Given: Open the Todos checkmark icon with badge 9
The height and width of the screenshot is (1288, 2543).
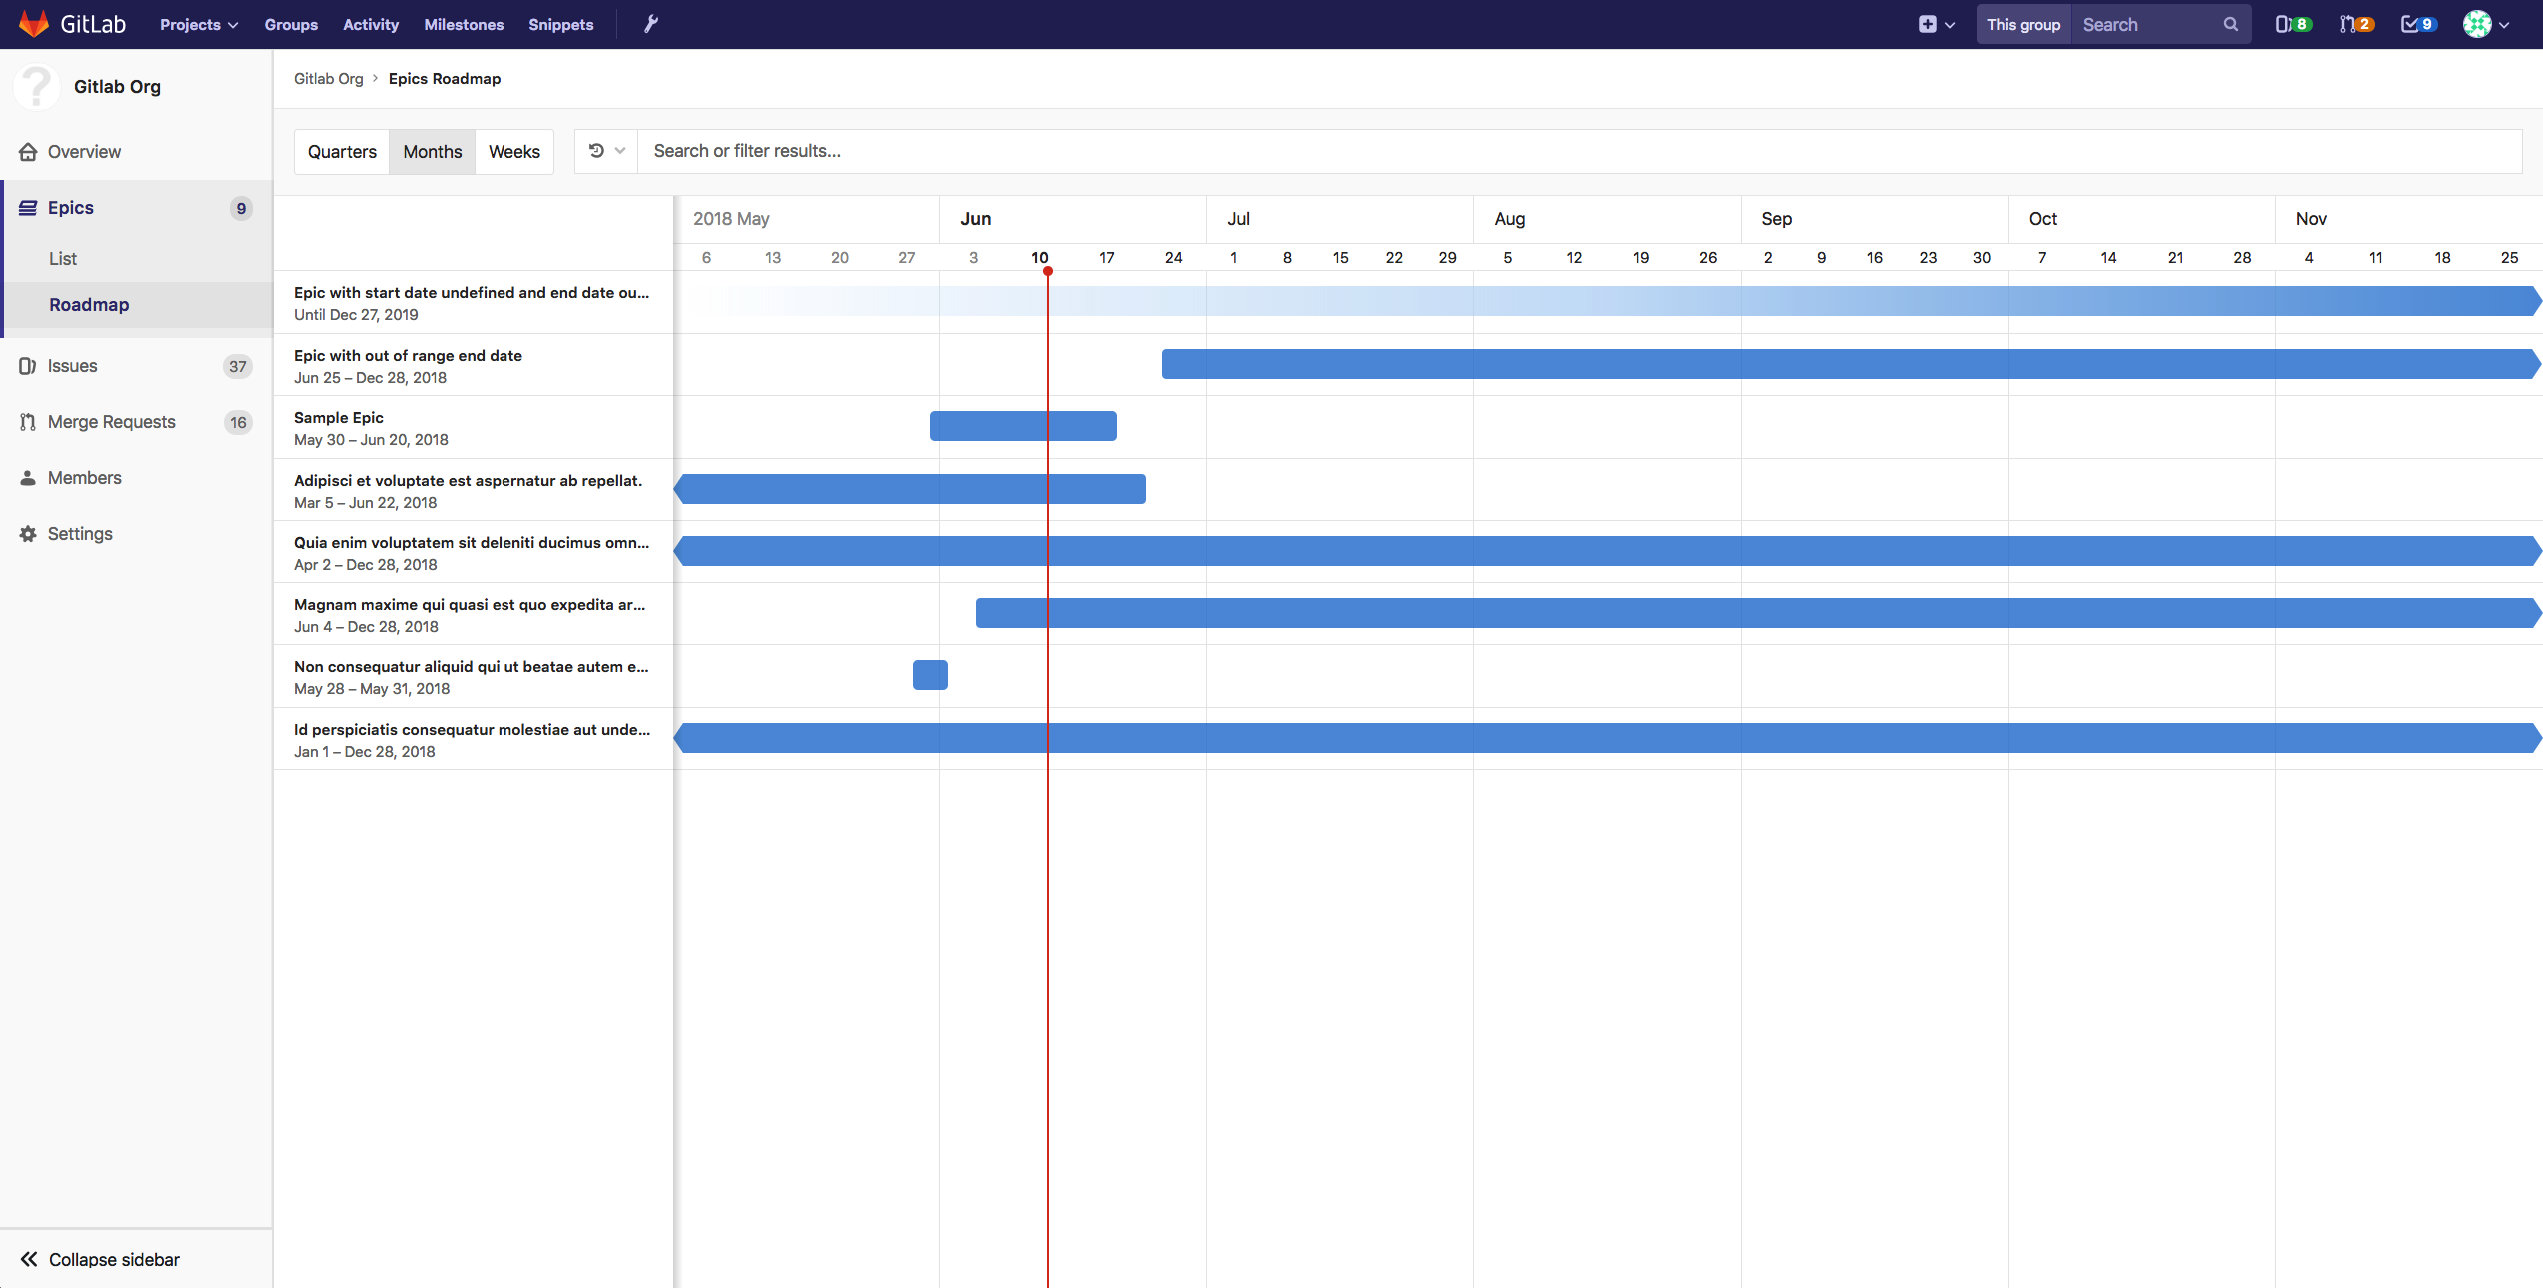Looking at the screenshot, I should tap(2418, 23).
